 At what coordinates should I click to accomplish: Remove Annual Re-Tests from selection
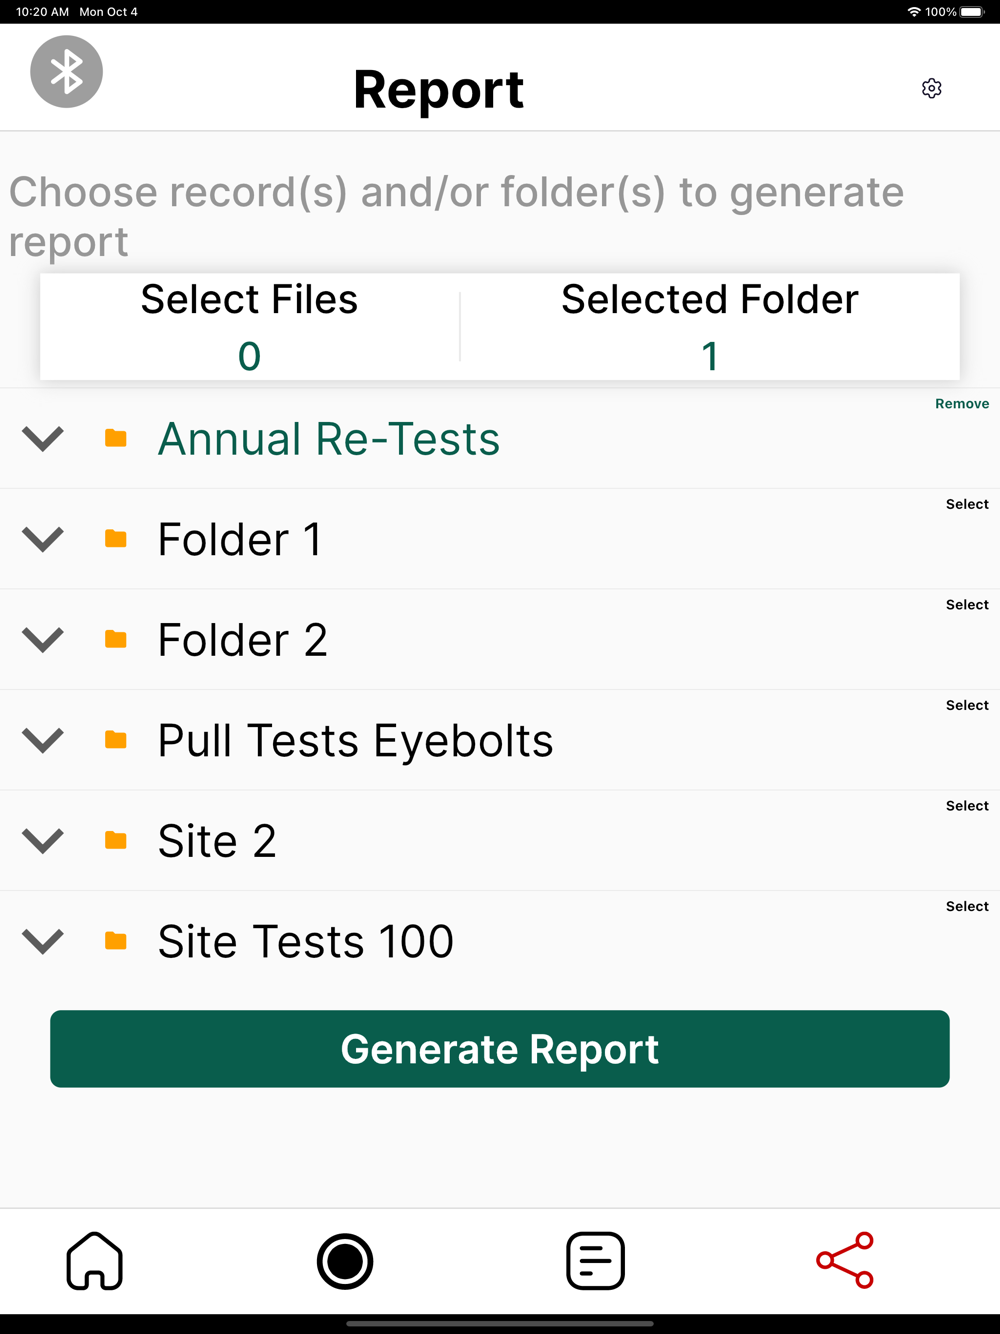pos(962,404)
